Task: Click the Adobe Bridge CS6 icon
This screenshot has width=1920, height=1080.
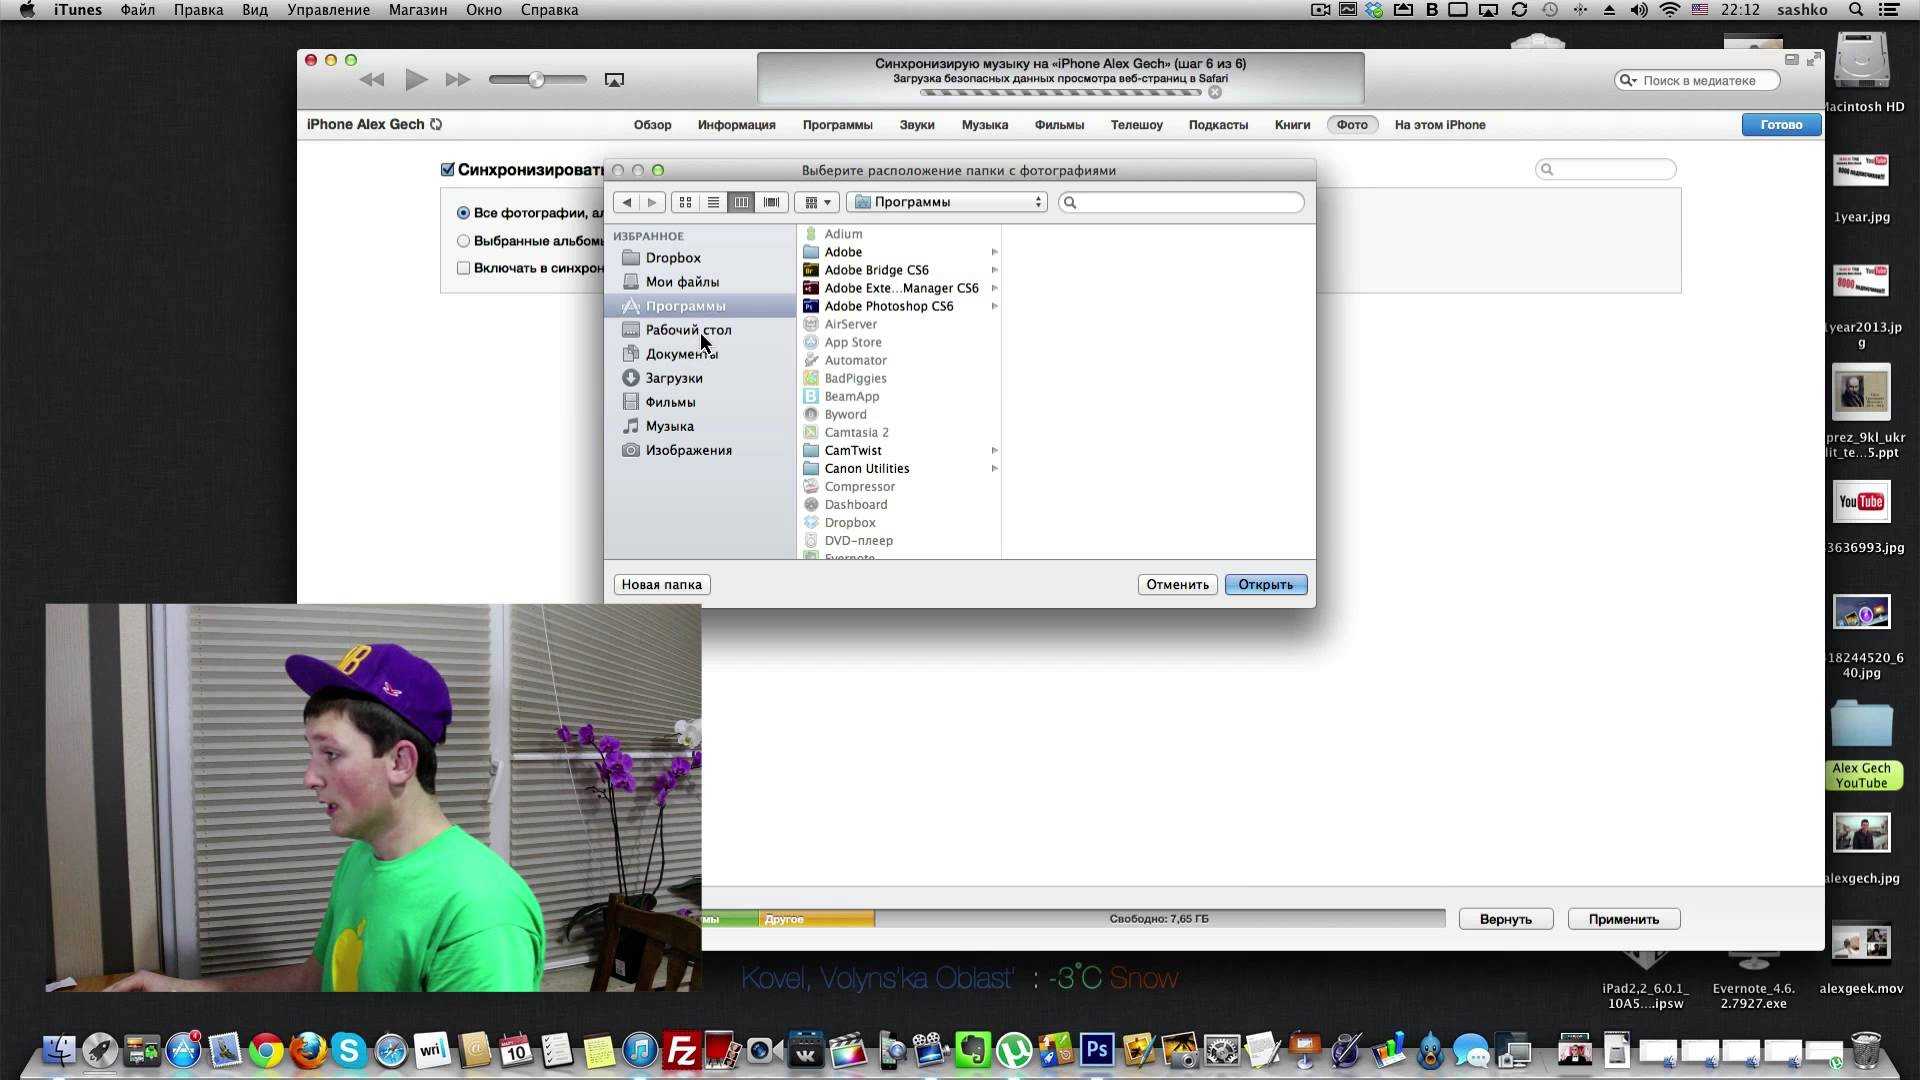Action: click(810, 269)
